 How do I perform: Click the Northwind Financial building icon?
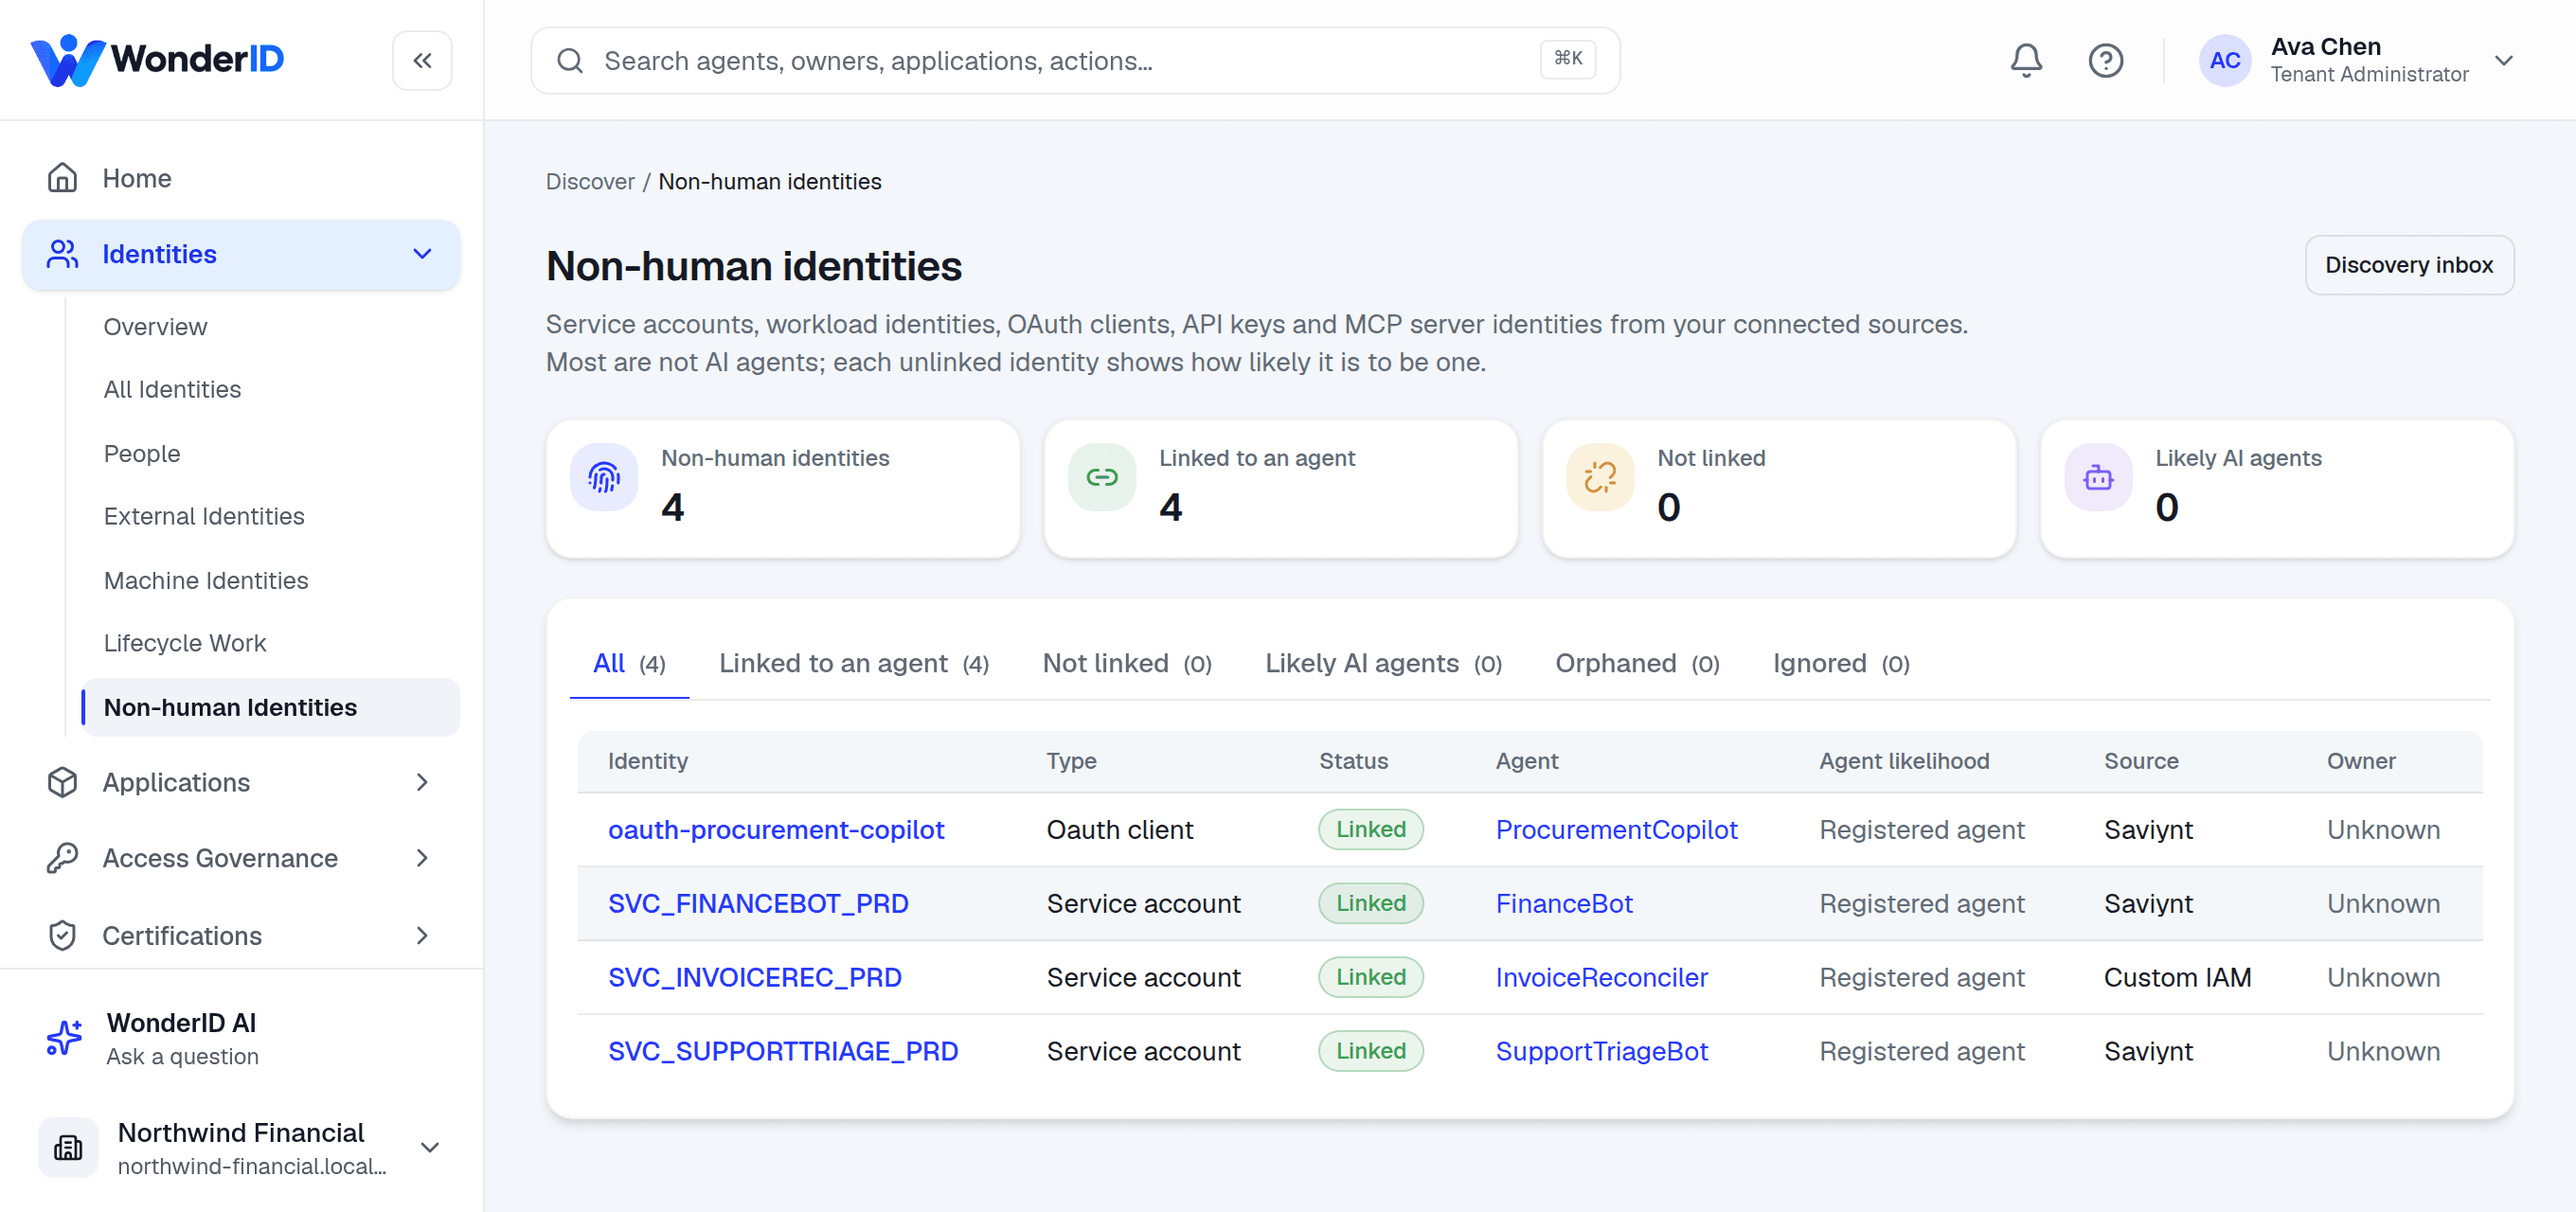[x=68, y=1147]
